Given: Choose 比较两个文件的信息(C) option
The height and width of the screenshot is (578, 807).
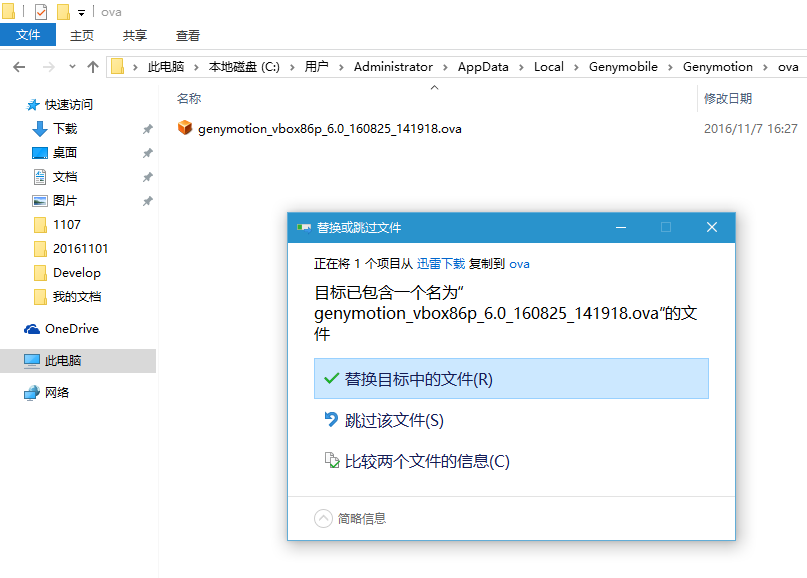Looking at the screenshot, I should tap(427, 461).
